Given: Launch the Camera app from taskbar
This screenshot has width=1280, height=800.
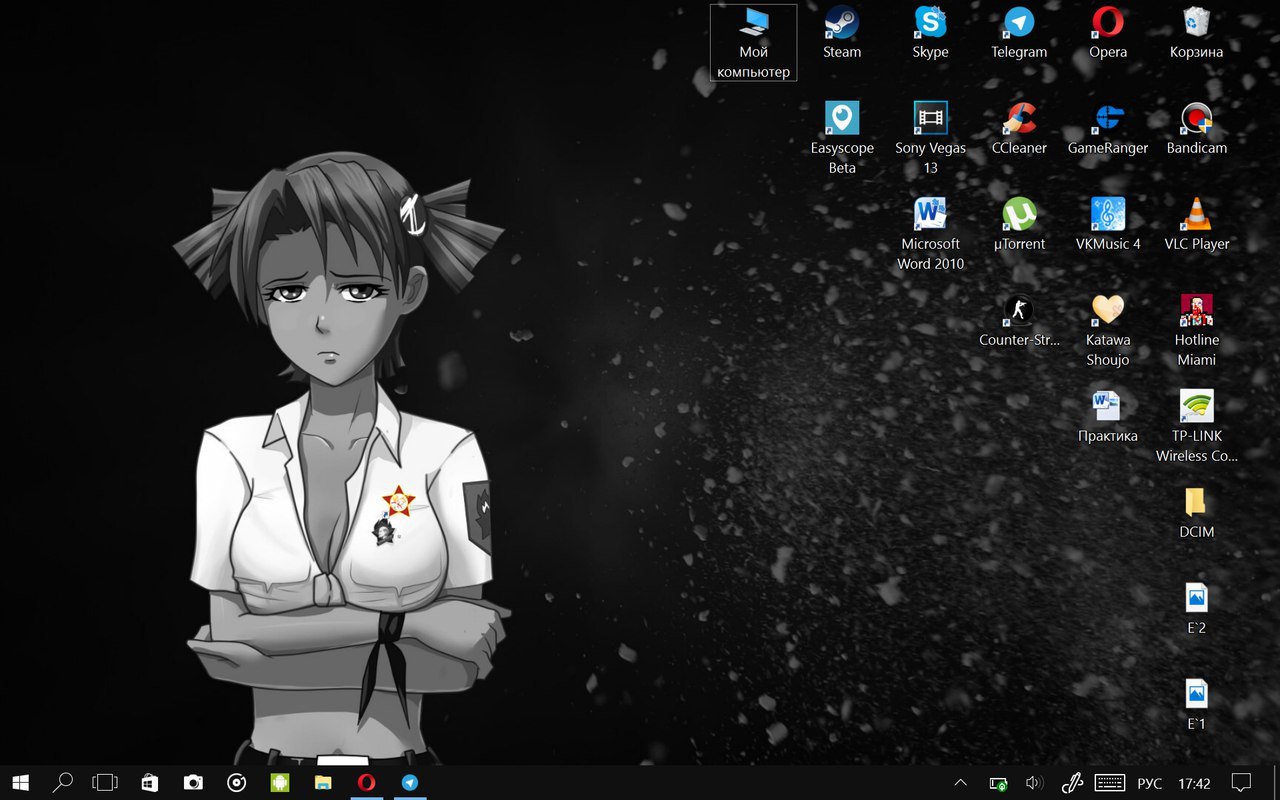Looking at the screenshot, I should (193, 782).
